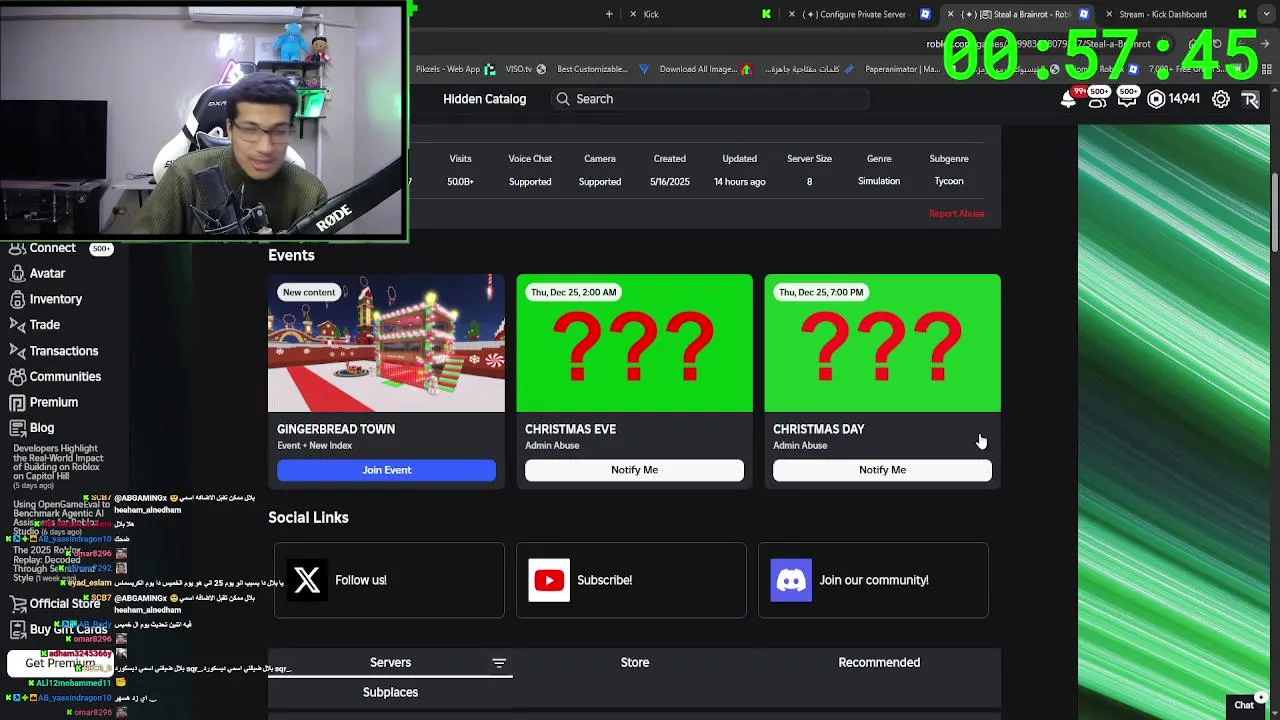
Task: Open the Gingerbread Town event thumbnail
Action: click(x=386, y=343)
